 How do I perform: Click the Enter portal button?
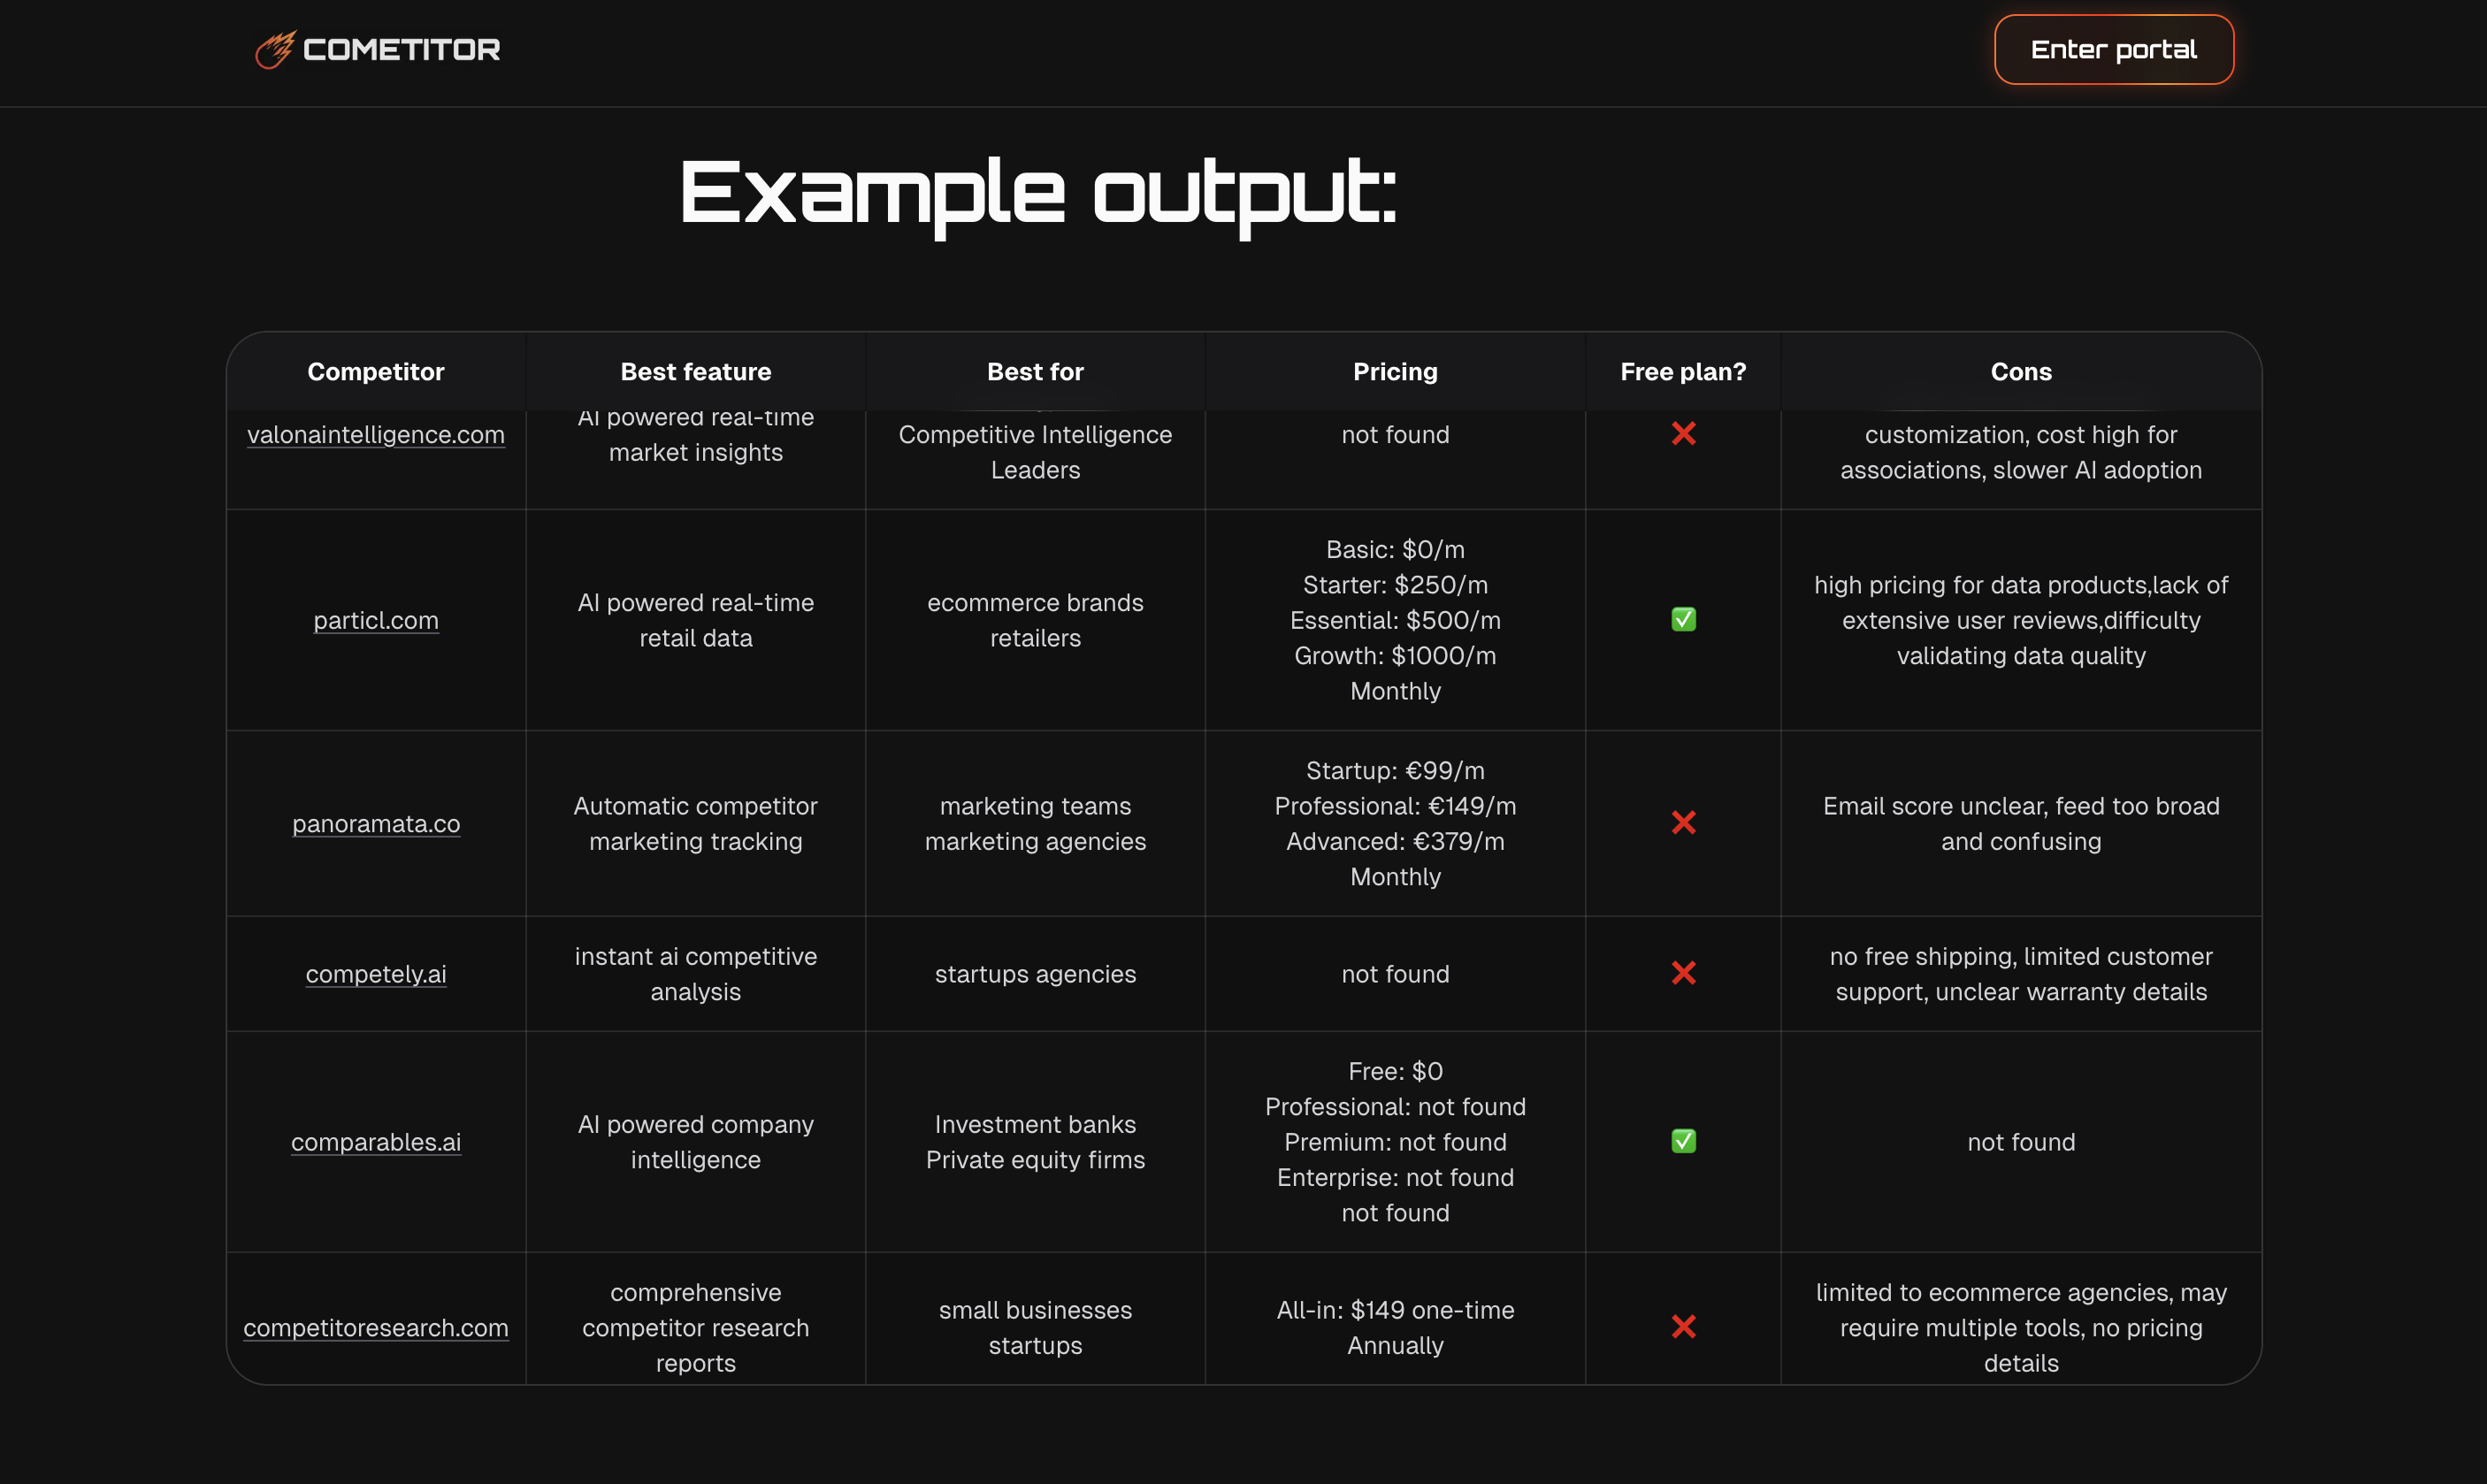2113,48
